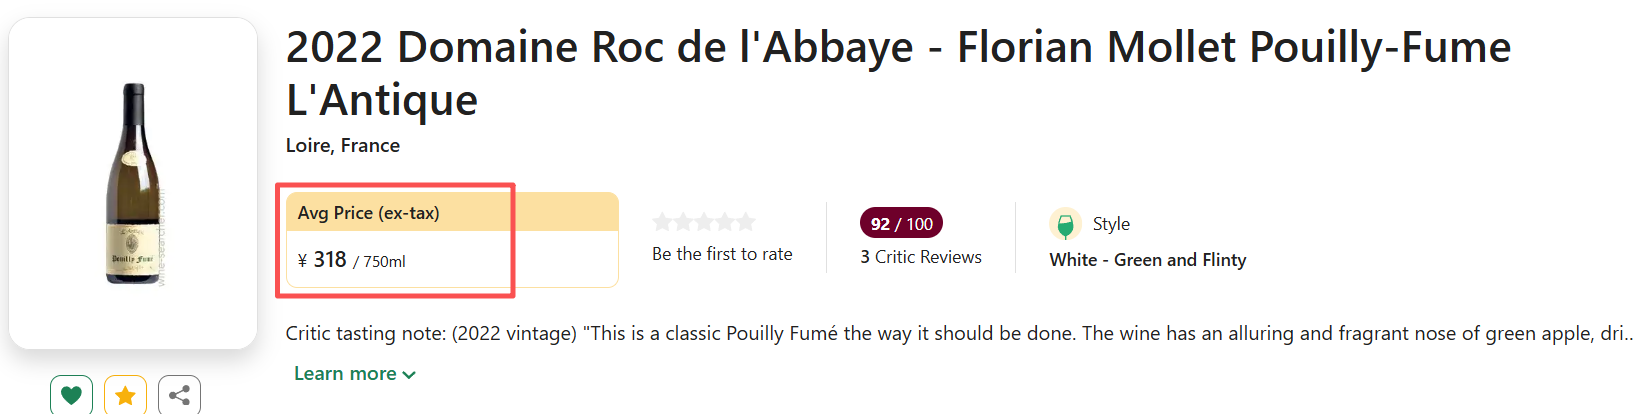Viewport: 1635px width, 414px height.
Task: Open the wine bottle thumbnail image
Action: coord(133,184)
